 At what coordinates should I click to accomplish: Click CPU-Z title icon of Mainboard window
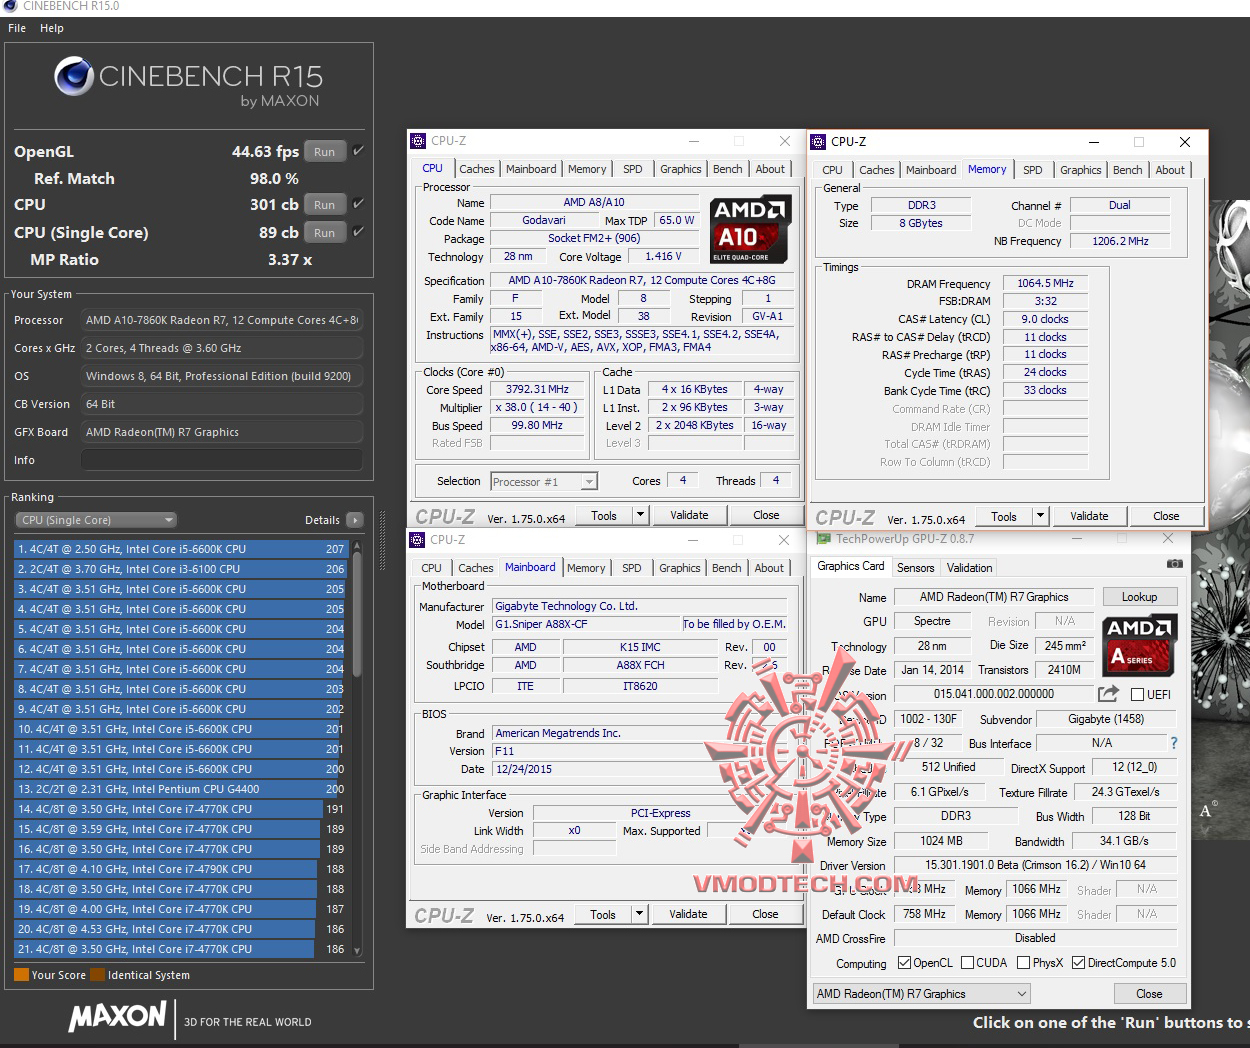coord(419,539)
